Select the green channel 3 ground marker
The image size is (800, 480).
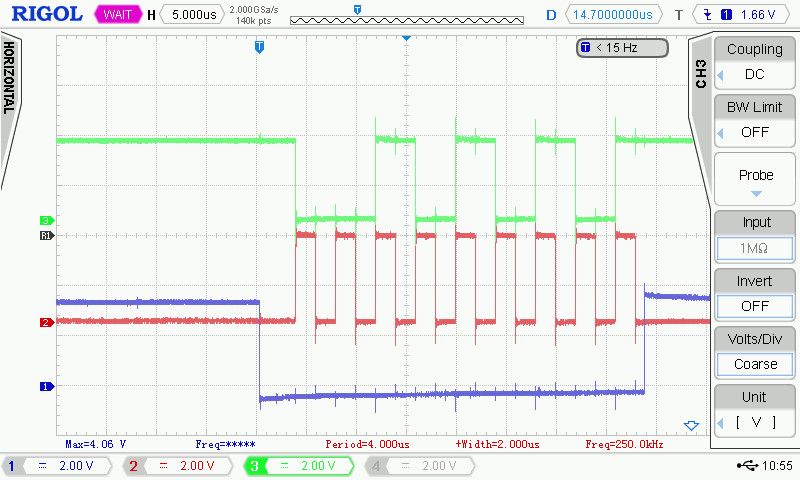(x=46, y=220)
